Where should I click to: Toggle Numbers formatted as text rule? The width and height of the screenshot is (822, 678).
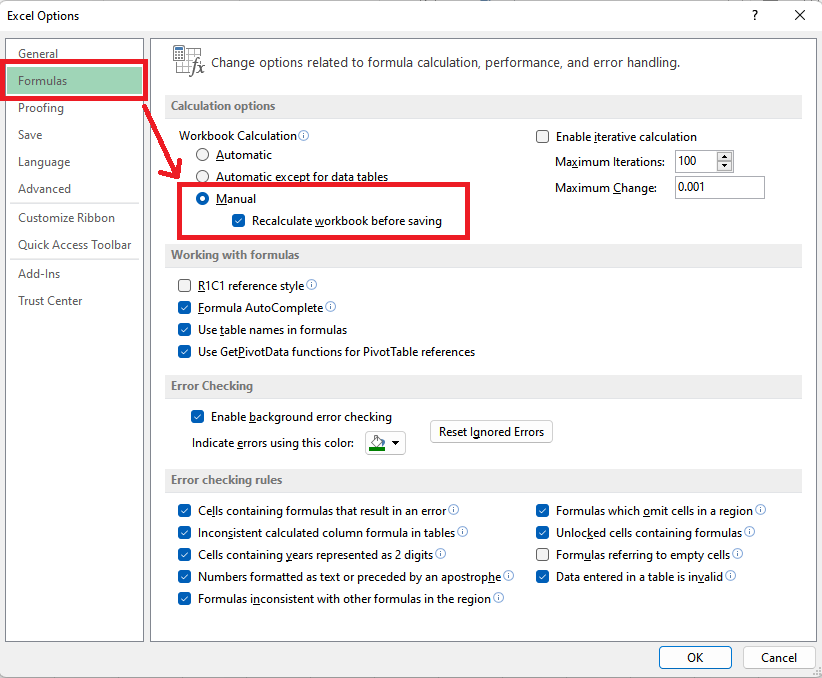(x=185, y=577)
